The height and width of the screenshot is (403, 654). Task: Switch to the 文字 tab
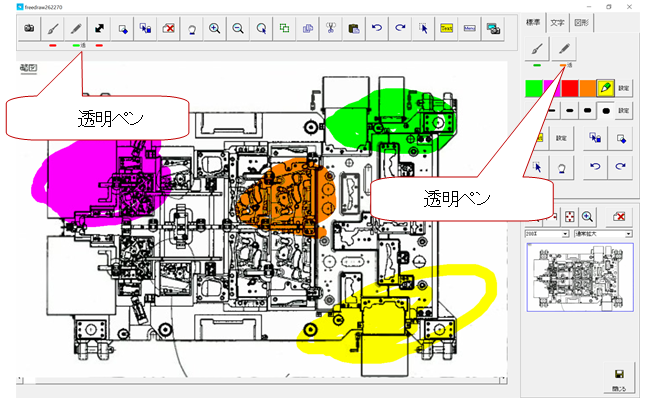560,20
